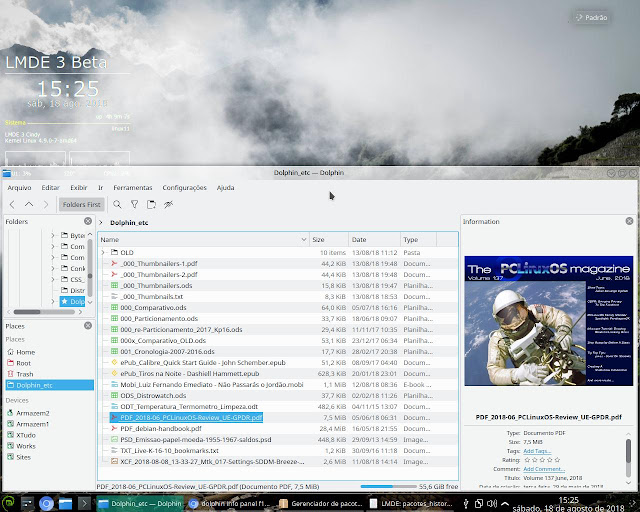Expand the Byte folder tree node
Viewport: 640px width, 512px height.
(53, 236)
